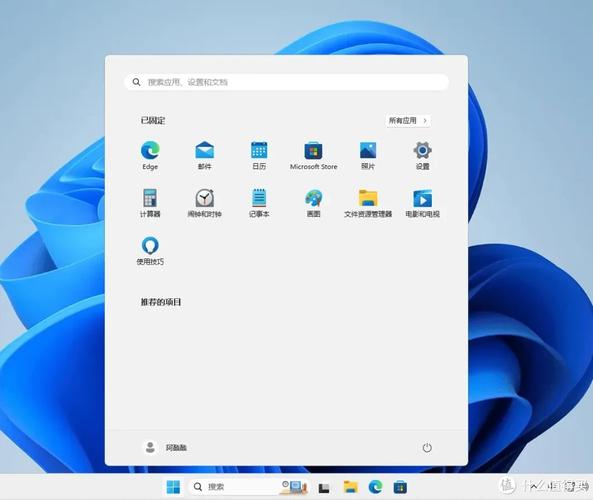
Task: Click the Windows Start button on taskbar
Action: [174, 487]
